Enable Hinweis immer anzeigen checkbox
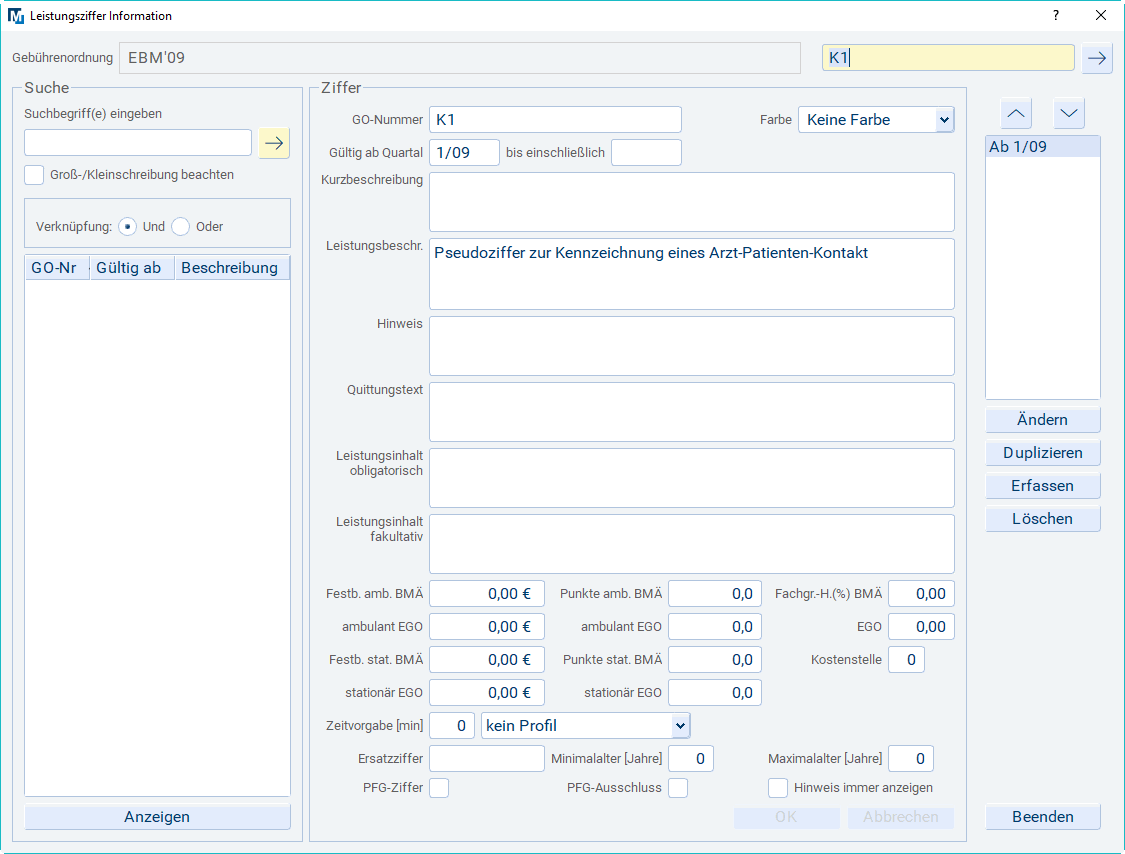Viewport: 1125px width, 854px height. click(x=778, y=788)
